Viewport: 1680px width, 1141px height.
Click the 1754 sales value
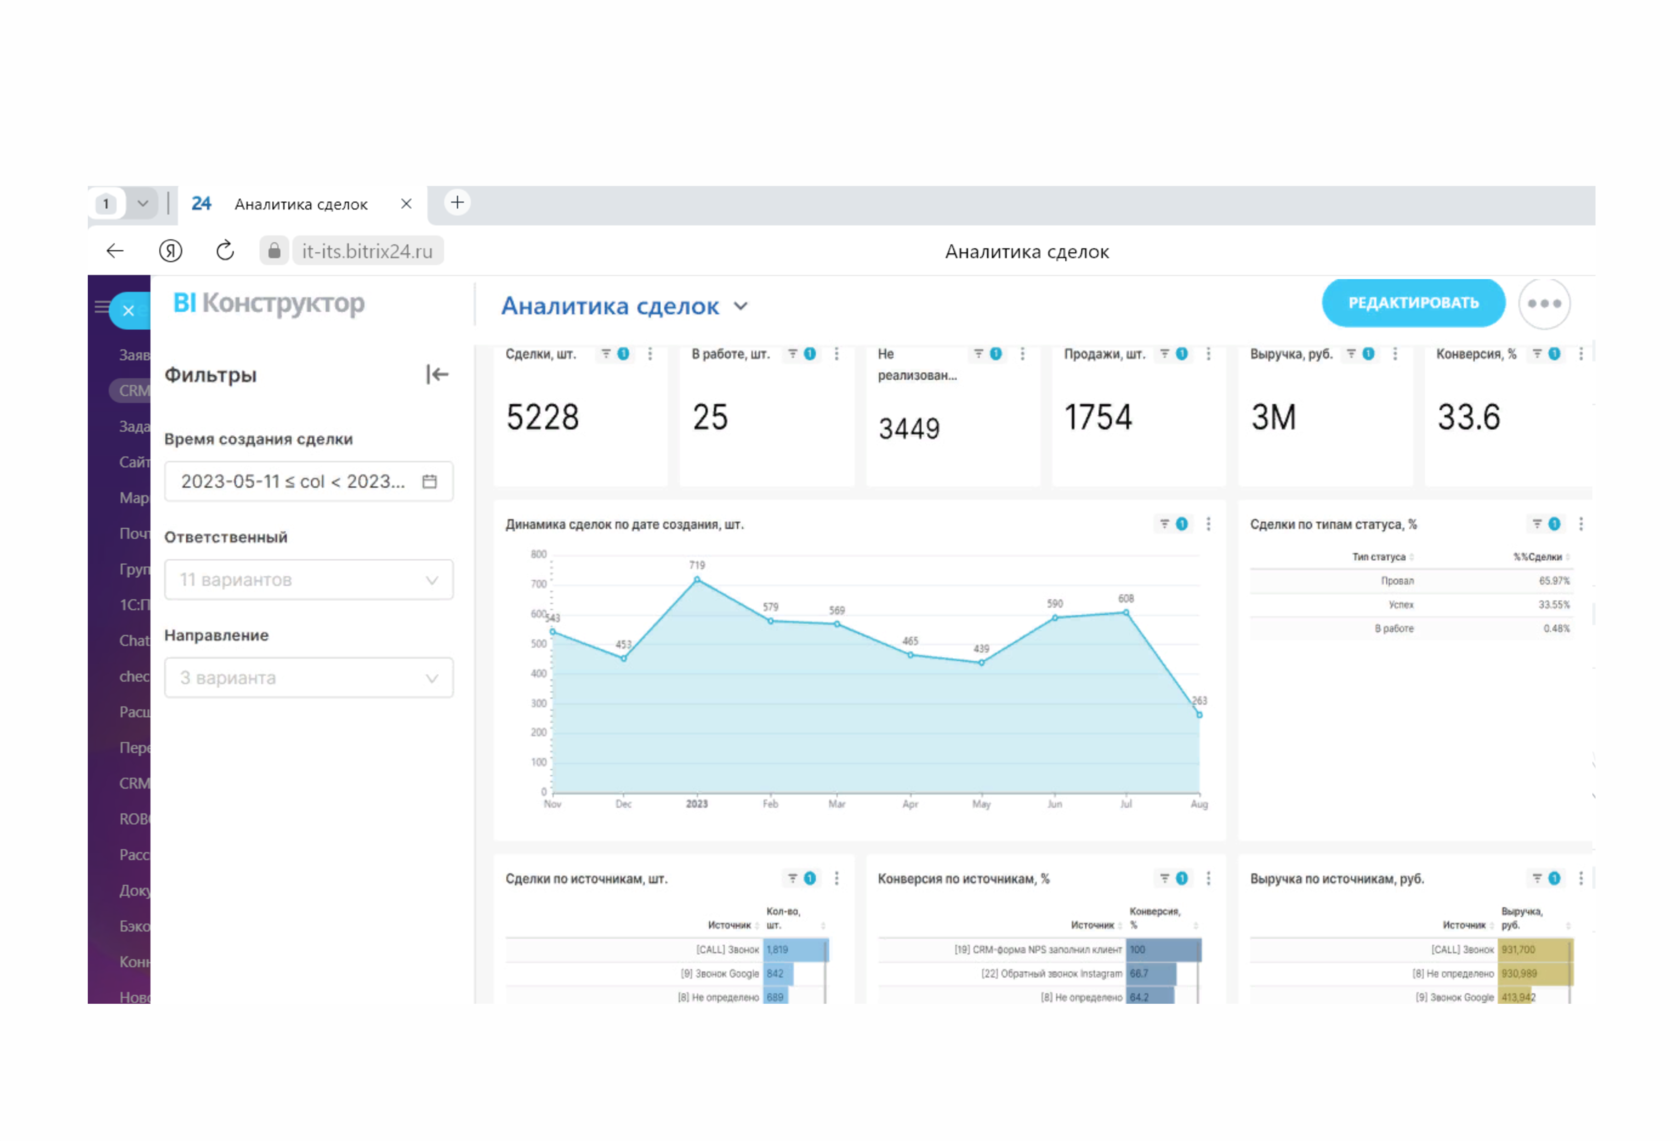pos(1098,417)
